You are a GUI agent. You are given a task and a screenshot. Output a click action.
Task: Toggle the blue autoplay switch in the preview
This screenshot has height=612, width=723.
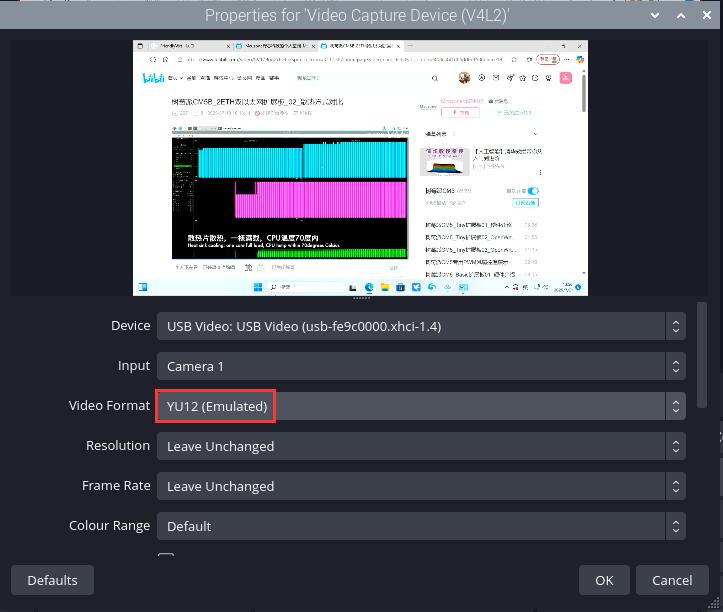click(533, 190)
